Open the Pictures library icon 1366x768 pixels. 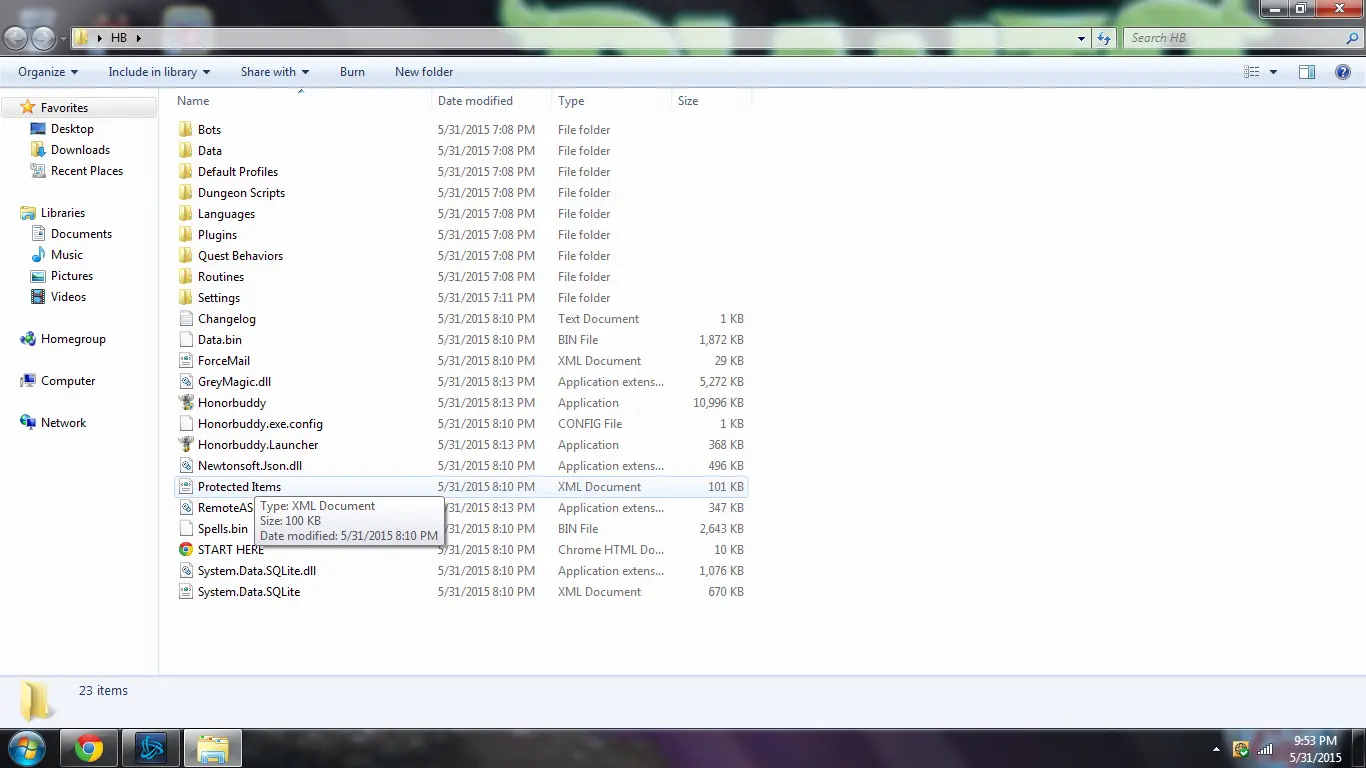(x=38, y=276)
